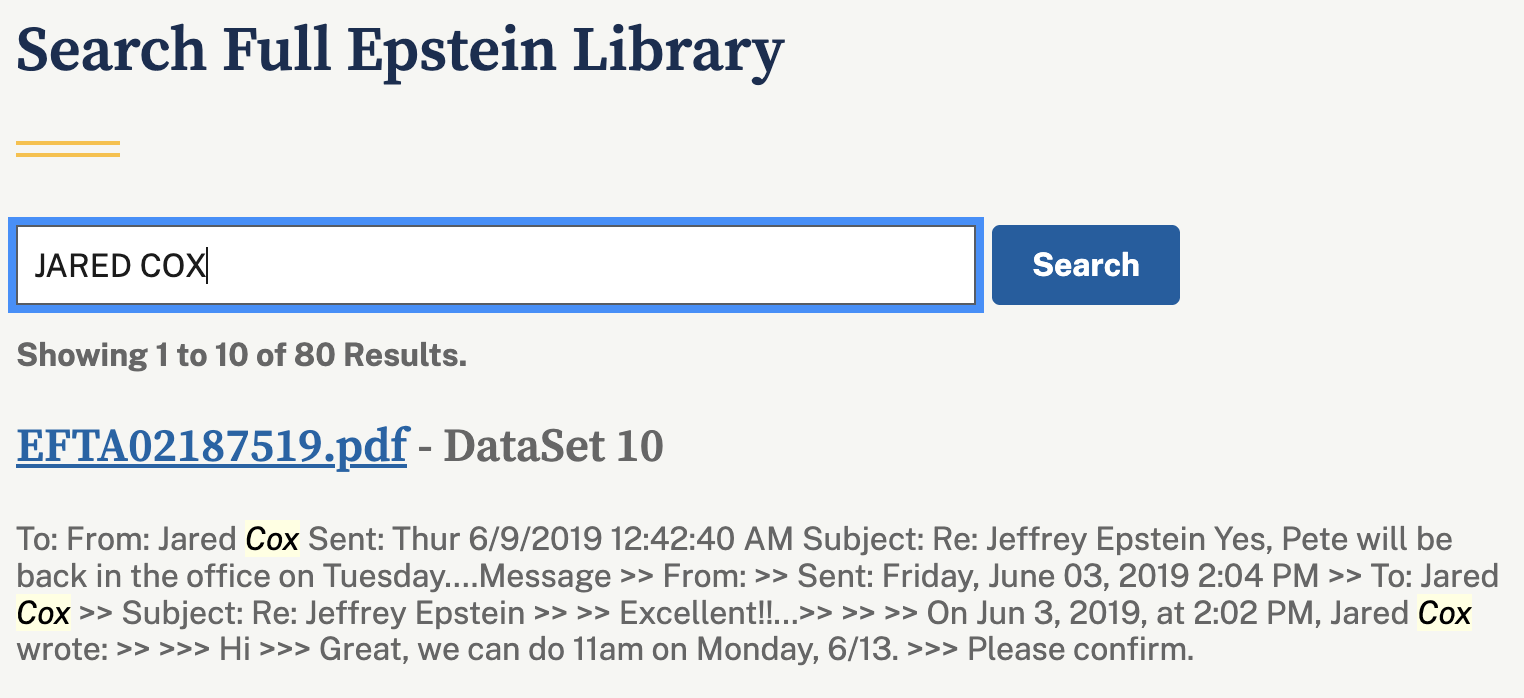Click the Search Full Epstein Library heading
Screen dimensions: 1524x698
(400, 50)
